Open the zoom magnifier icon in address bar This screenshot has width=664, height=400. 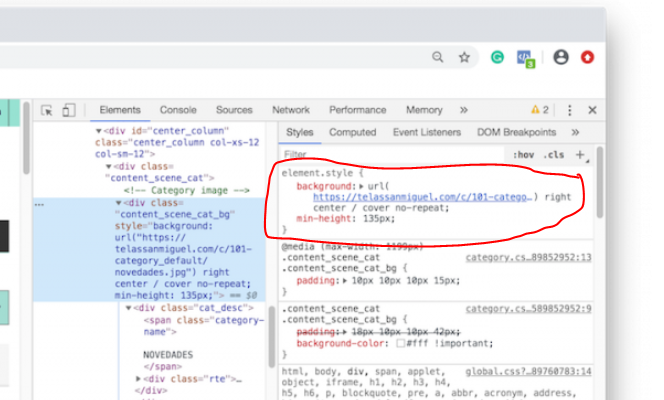point(438,58)
